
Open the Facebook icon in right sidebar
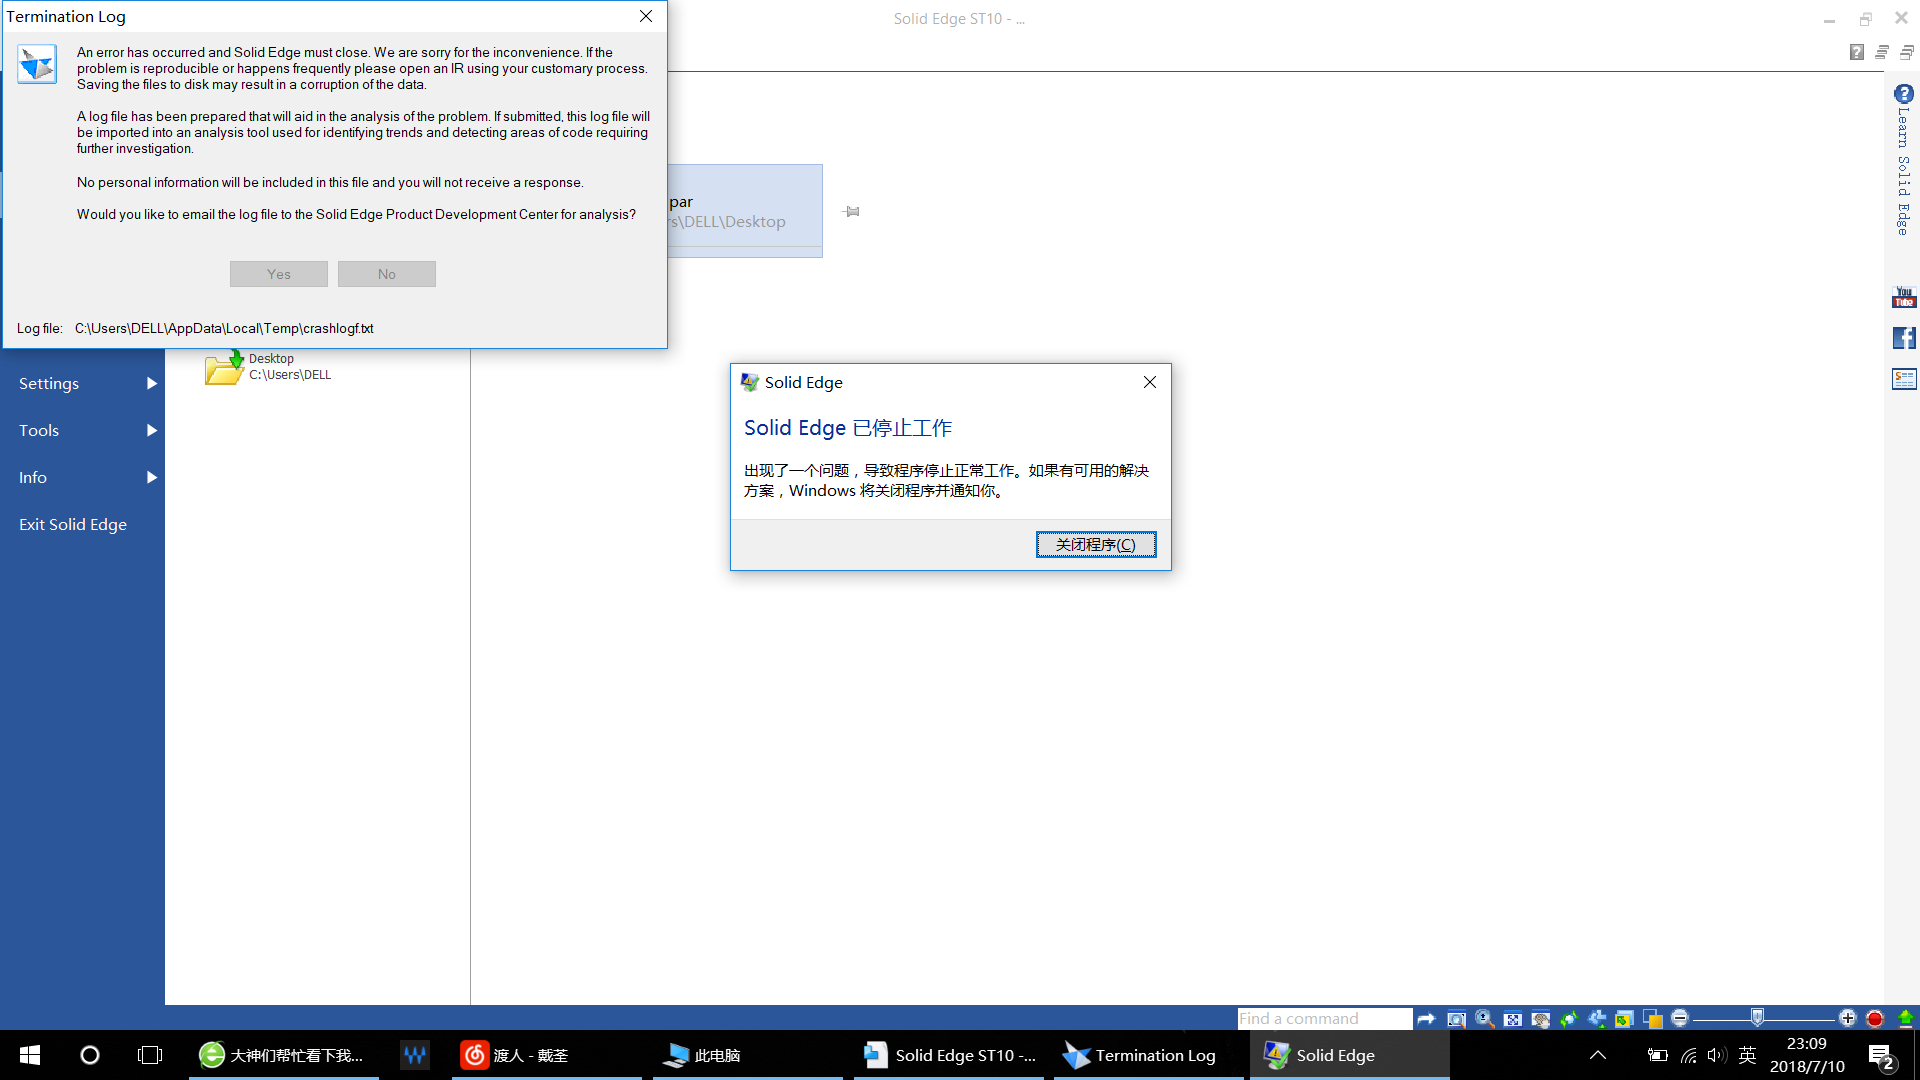pyautogui.click(x=1903, y=338)
